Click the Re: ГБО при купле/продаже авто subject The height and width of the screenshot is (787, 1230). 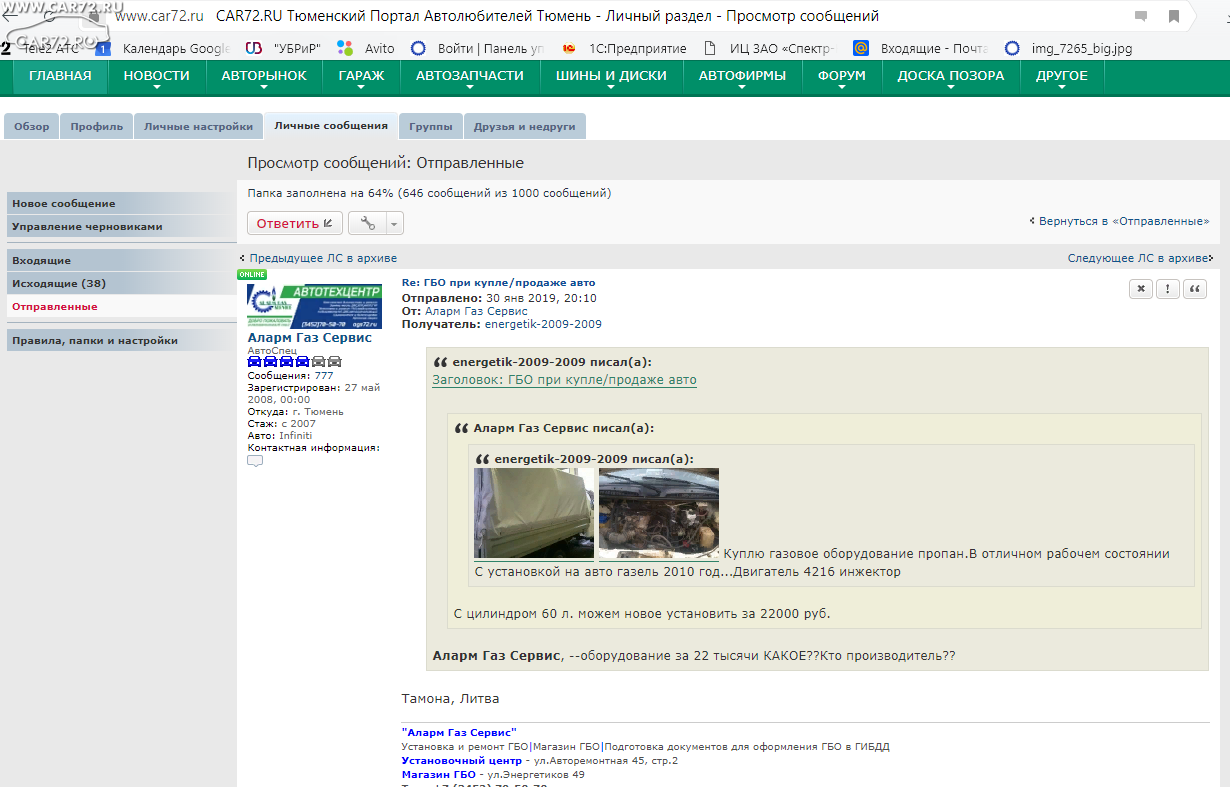pyautogui.click(x=498, y=283)
